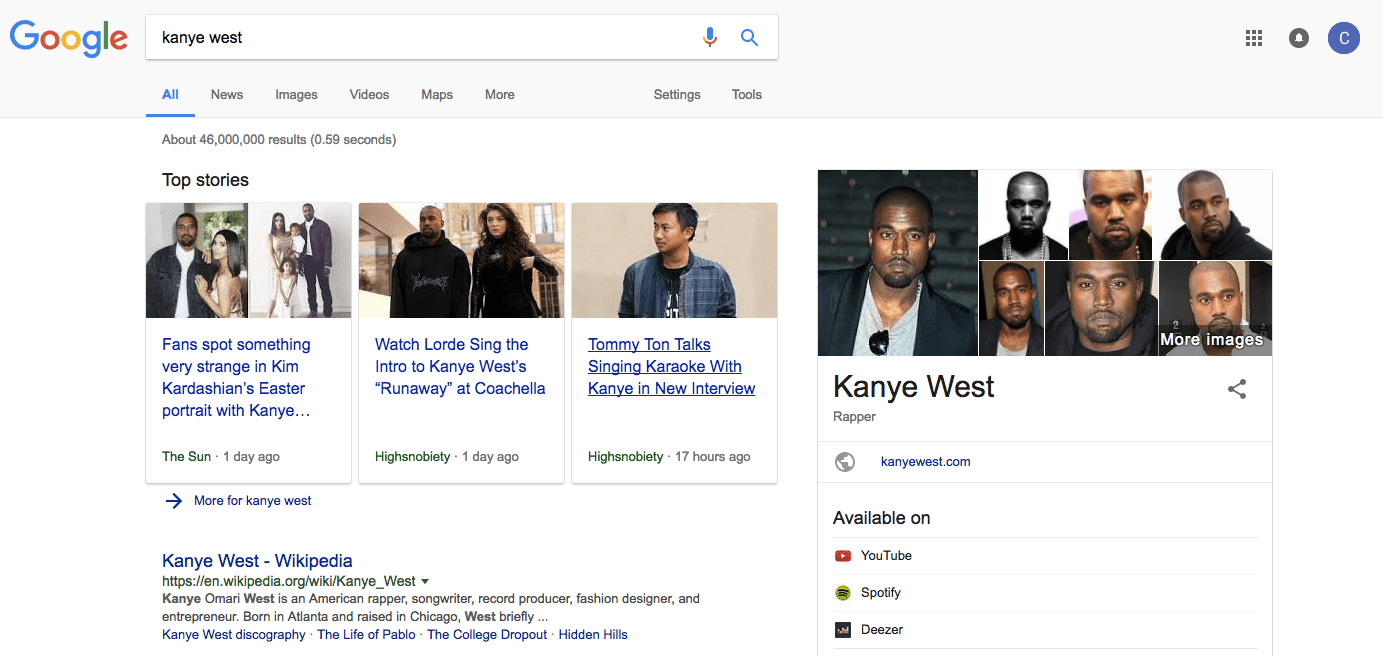Expand the search Tools options
Viewport: 1383px width, 656px height.
pos(746,95)
